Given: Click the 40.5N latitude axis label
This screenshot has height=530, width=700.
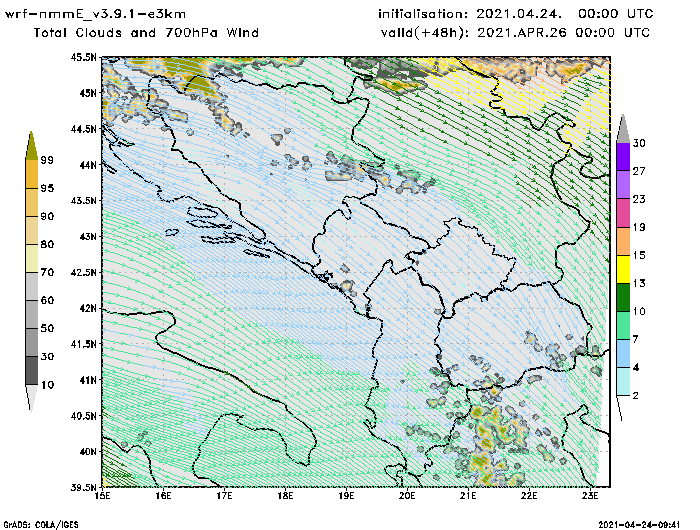Looking at the screenshot, I should click(83, 416).
